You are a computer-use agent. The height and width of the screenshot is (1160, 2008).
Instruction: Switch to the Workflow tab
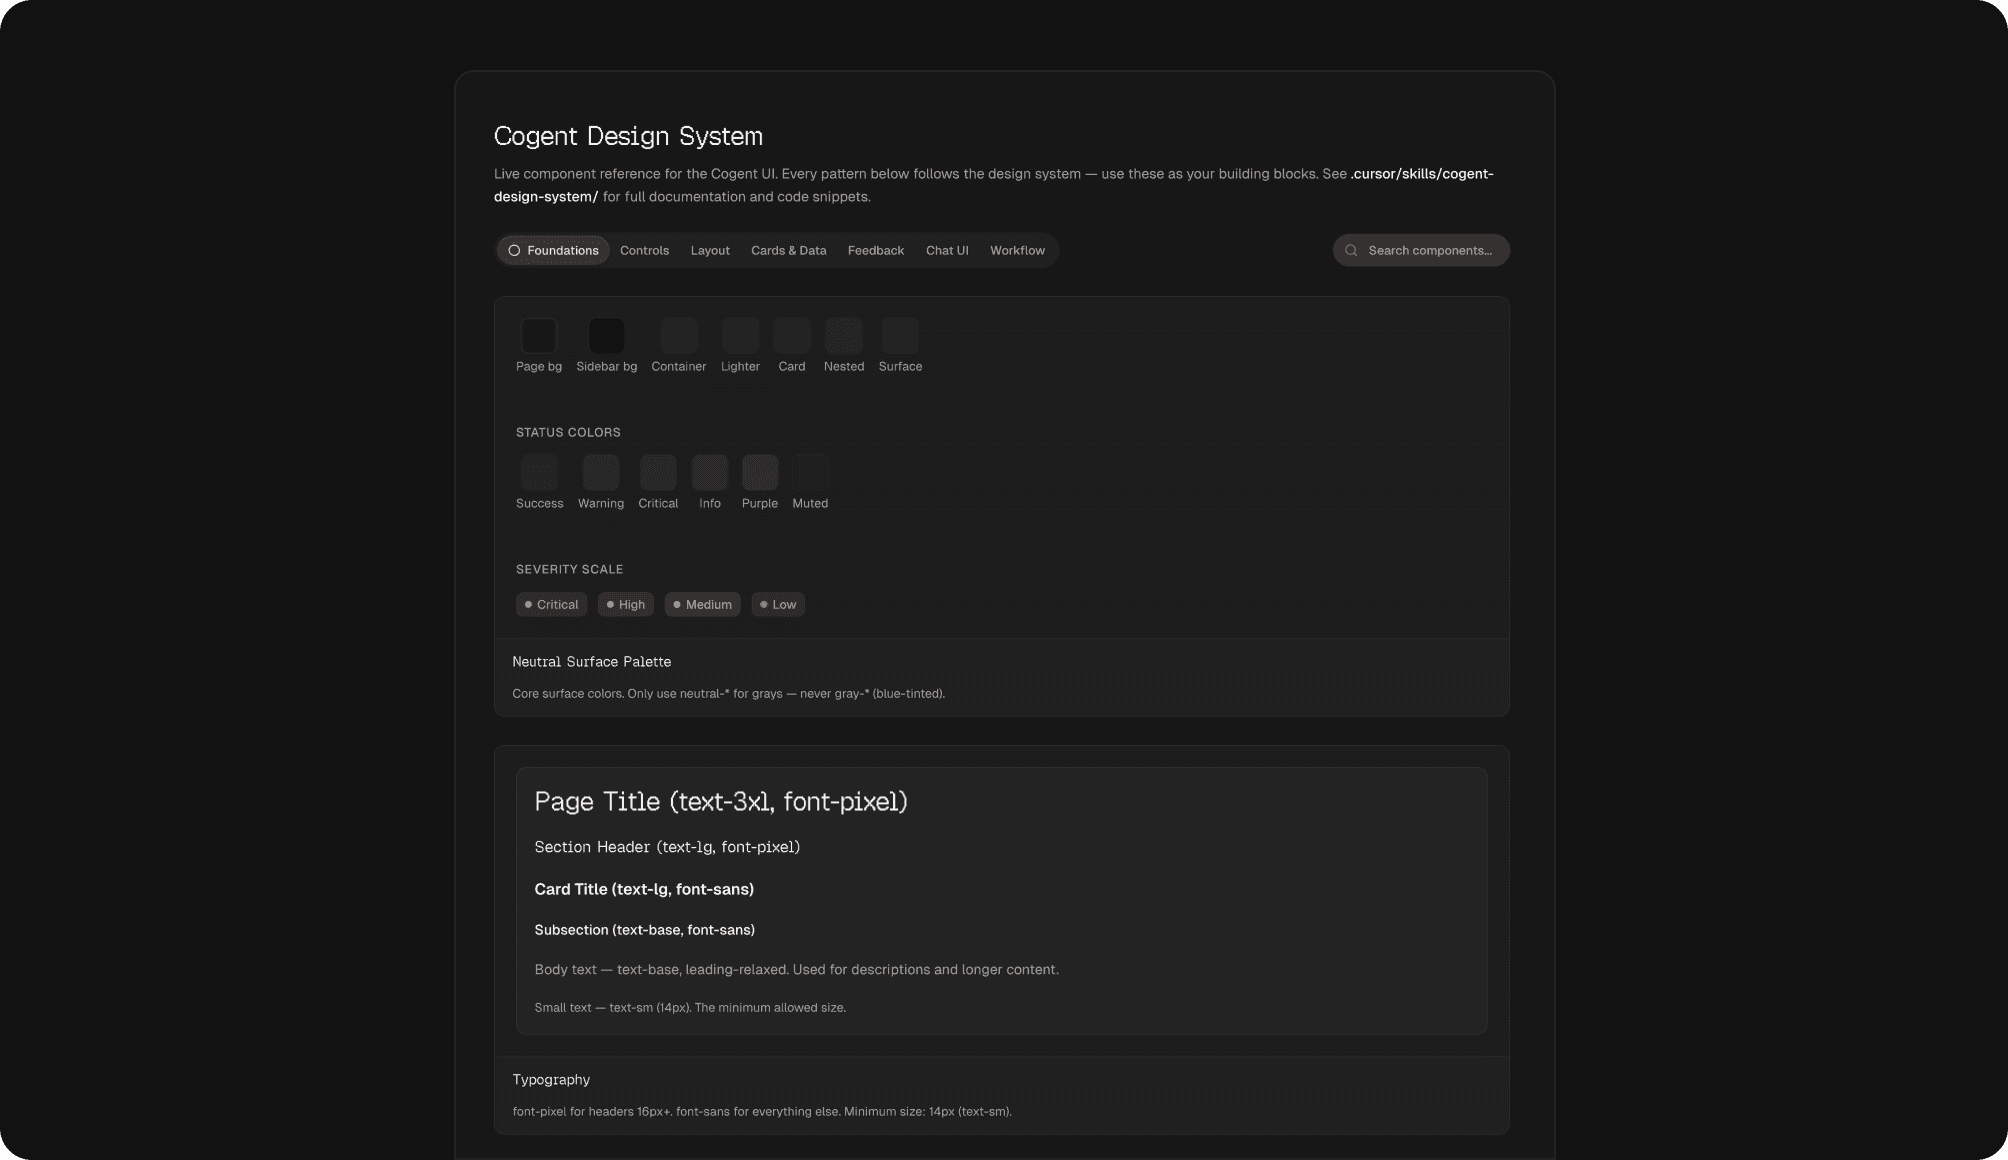coord(1017,250)
